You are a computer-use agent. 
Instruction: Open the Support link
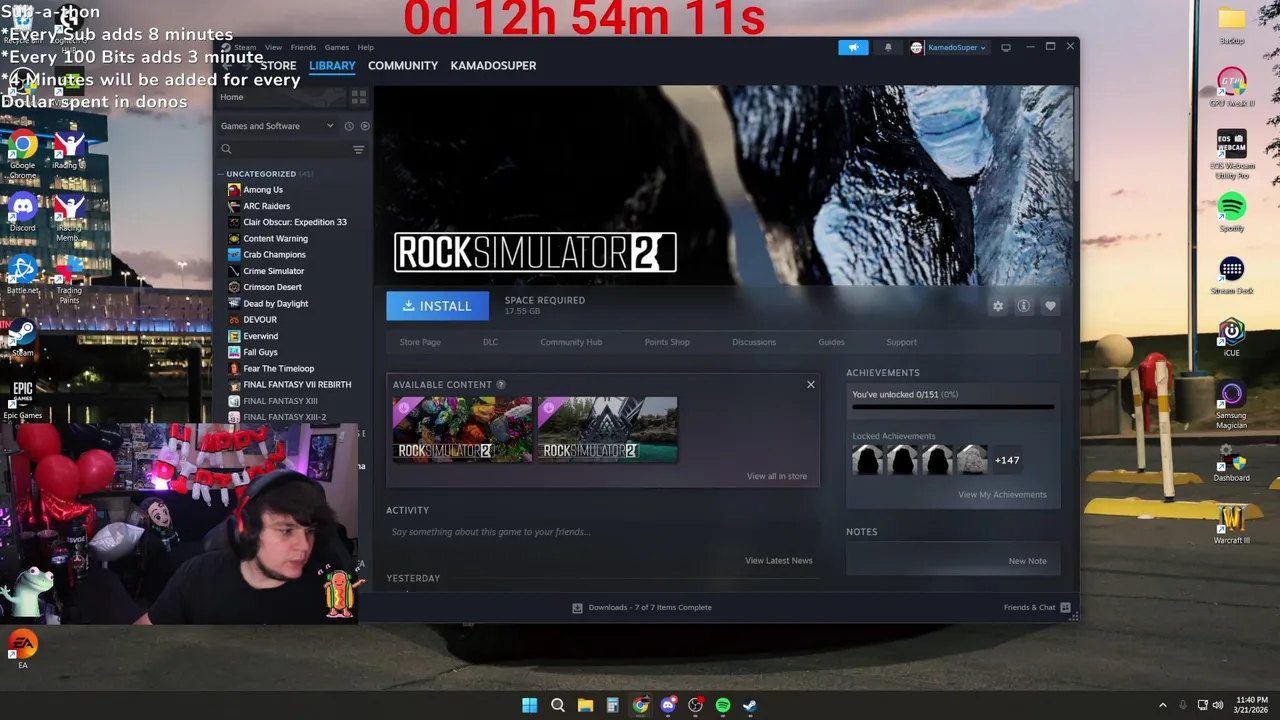coord(901,342)
